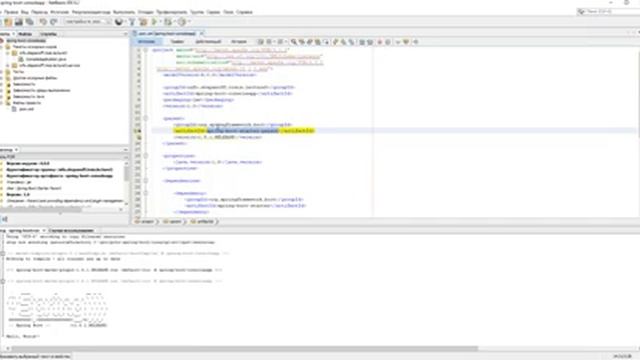The height and width of the screenshot is (360, 640).
Task: Select the Источник editor view button
Action: point(147,42)
